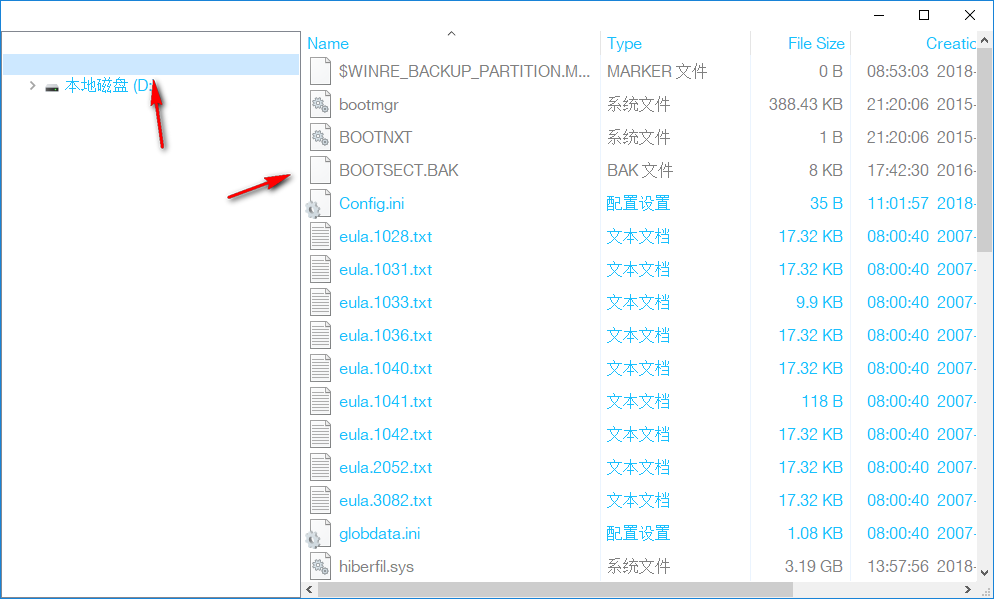Select the document icon for BOOTSECT.BAK

(x=319, y=169)
